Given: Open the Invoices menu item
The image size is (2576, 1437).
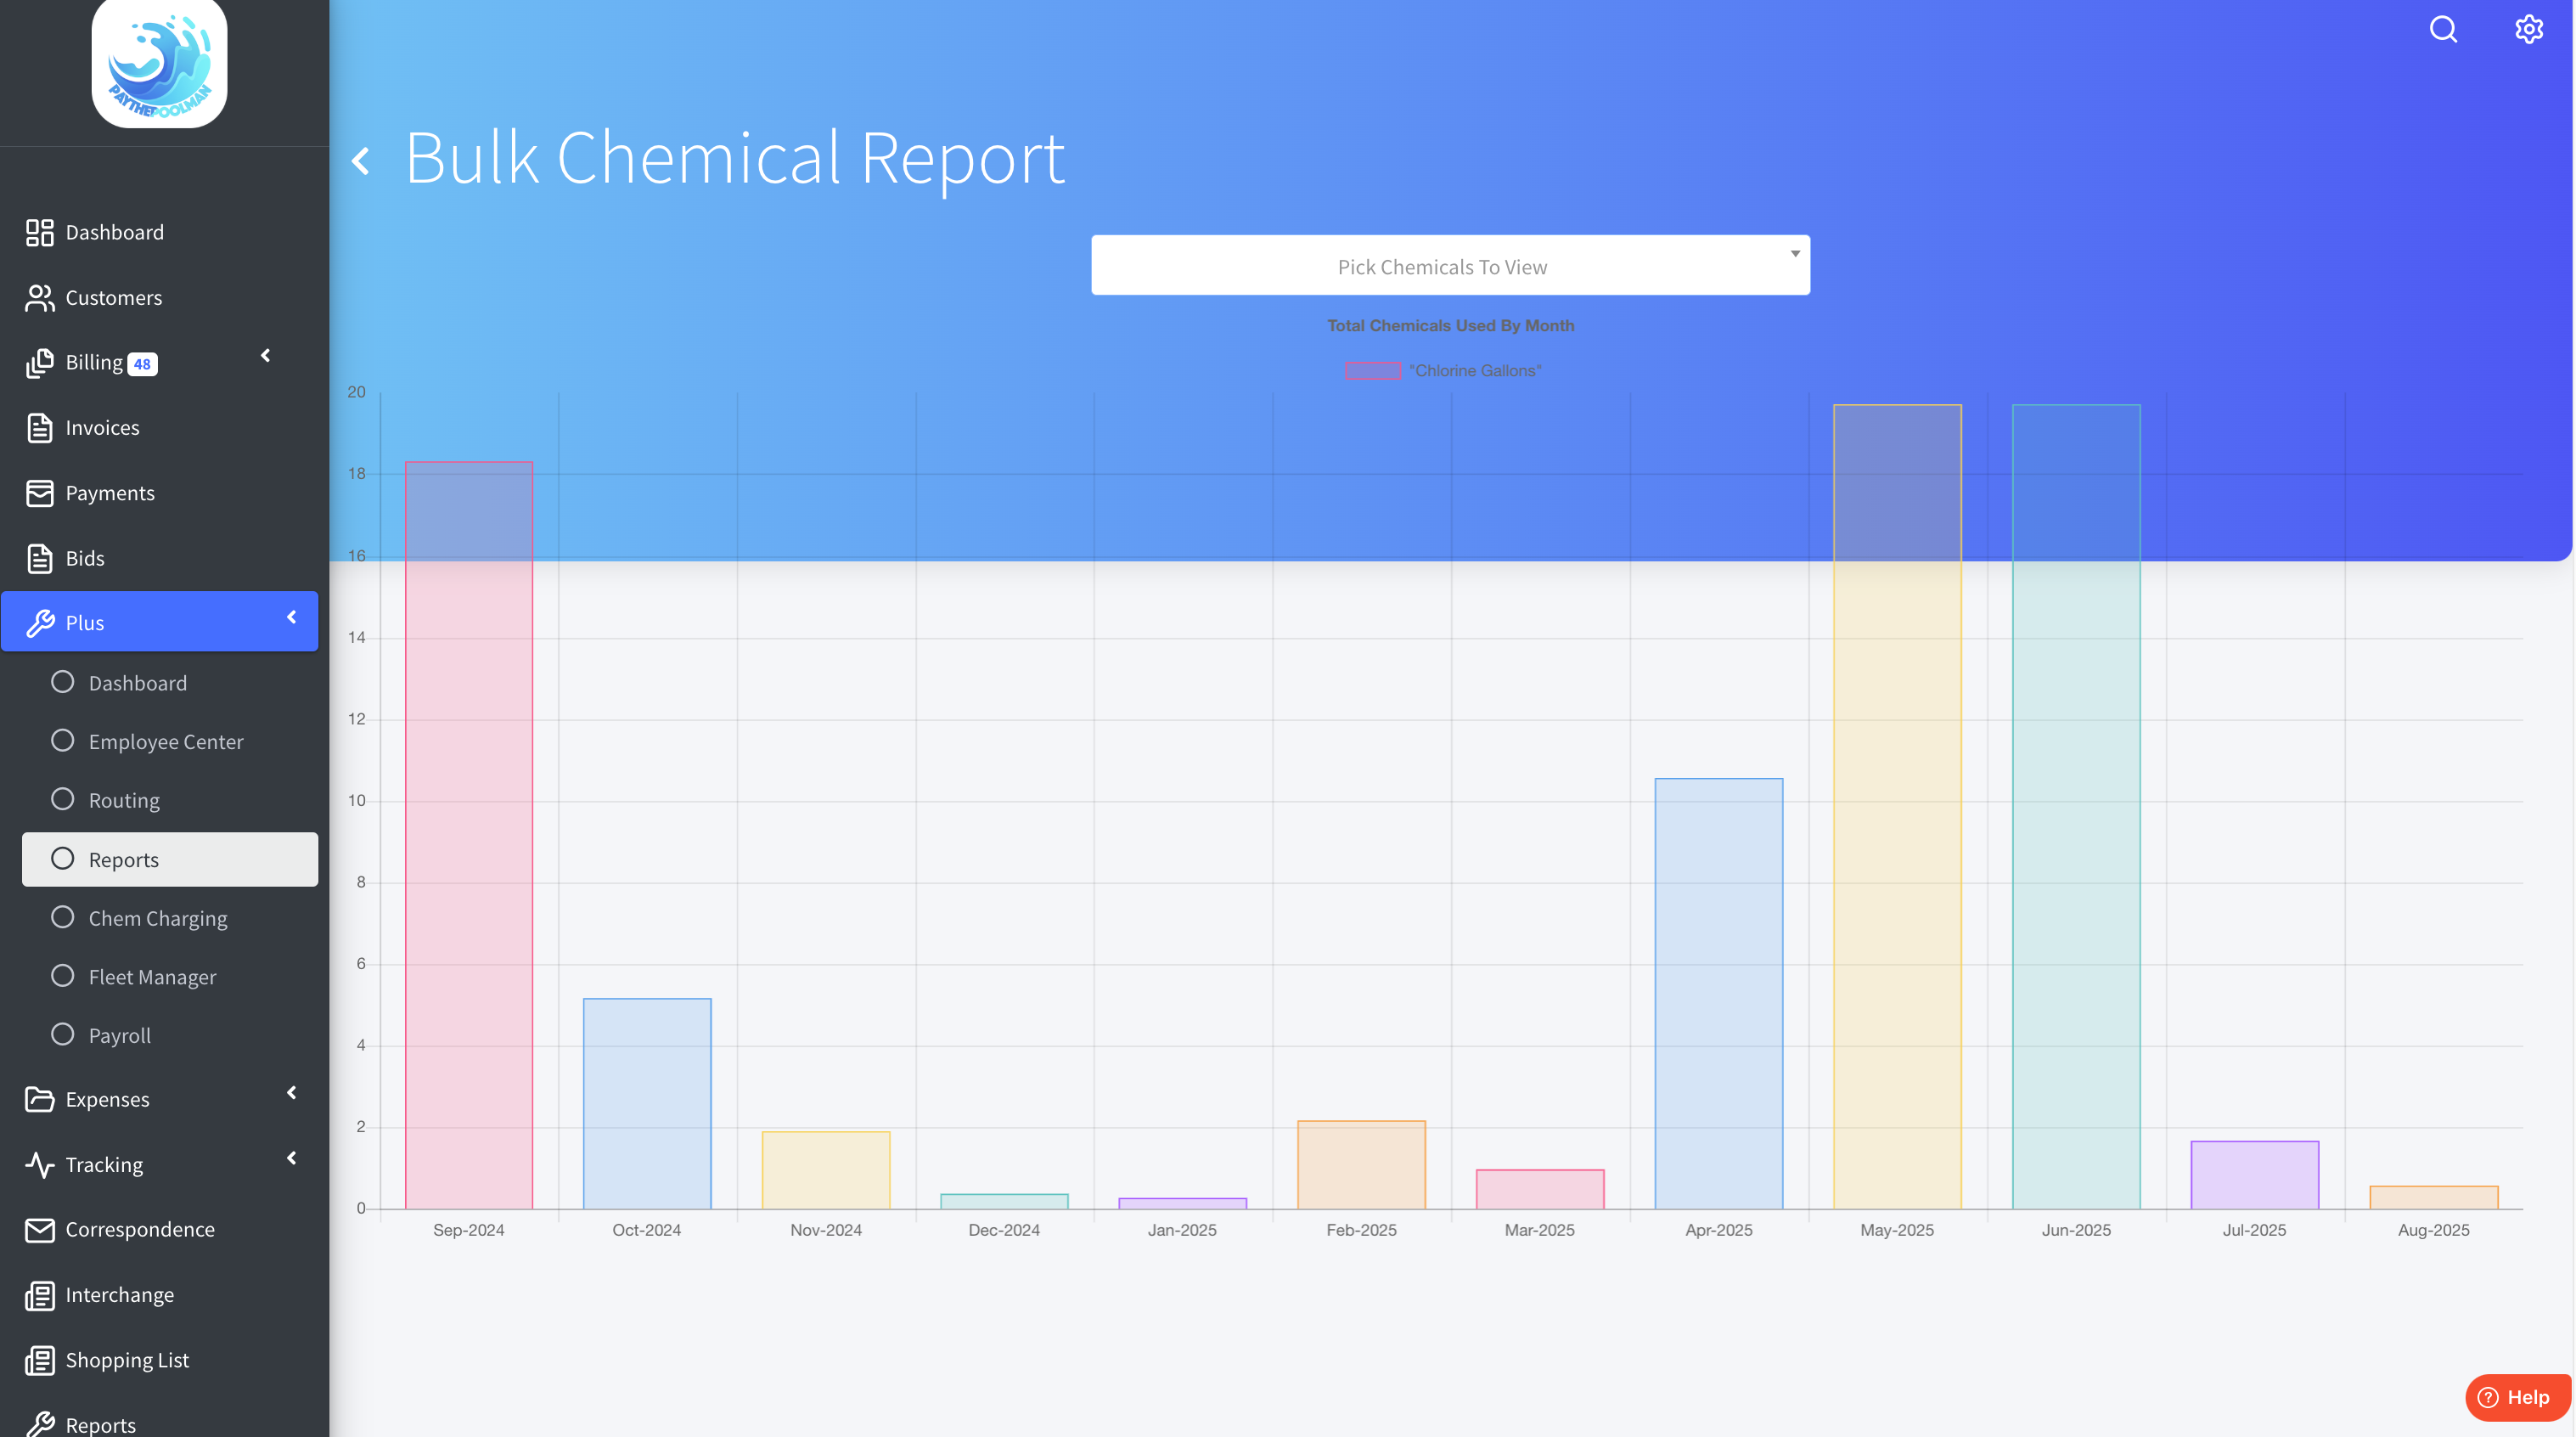Looking at the screenshot, I should 102,428.
